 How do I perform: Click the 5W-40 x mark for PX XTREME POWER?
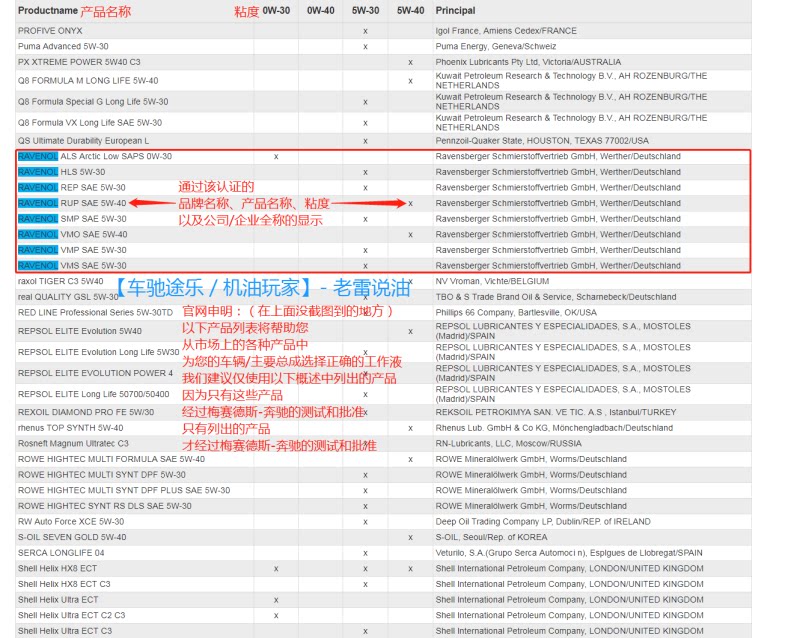click(410, 62)
